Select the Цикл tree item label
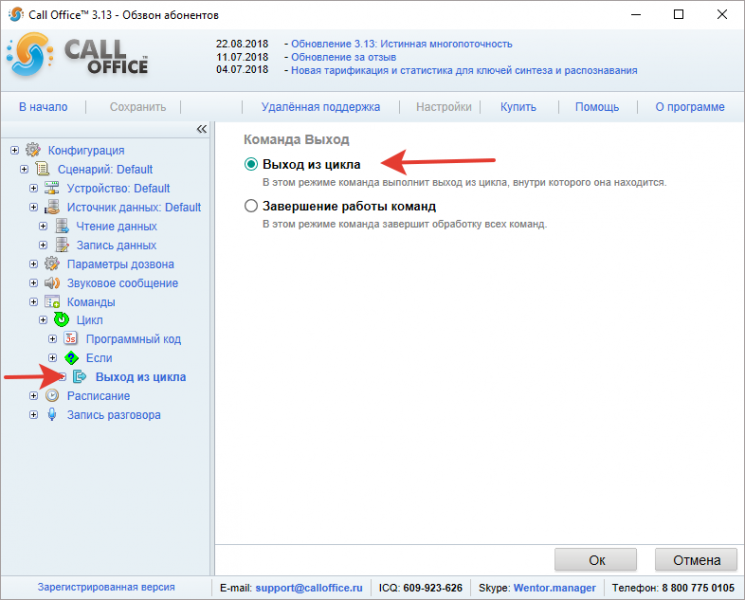 pos(89,320)
